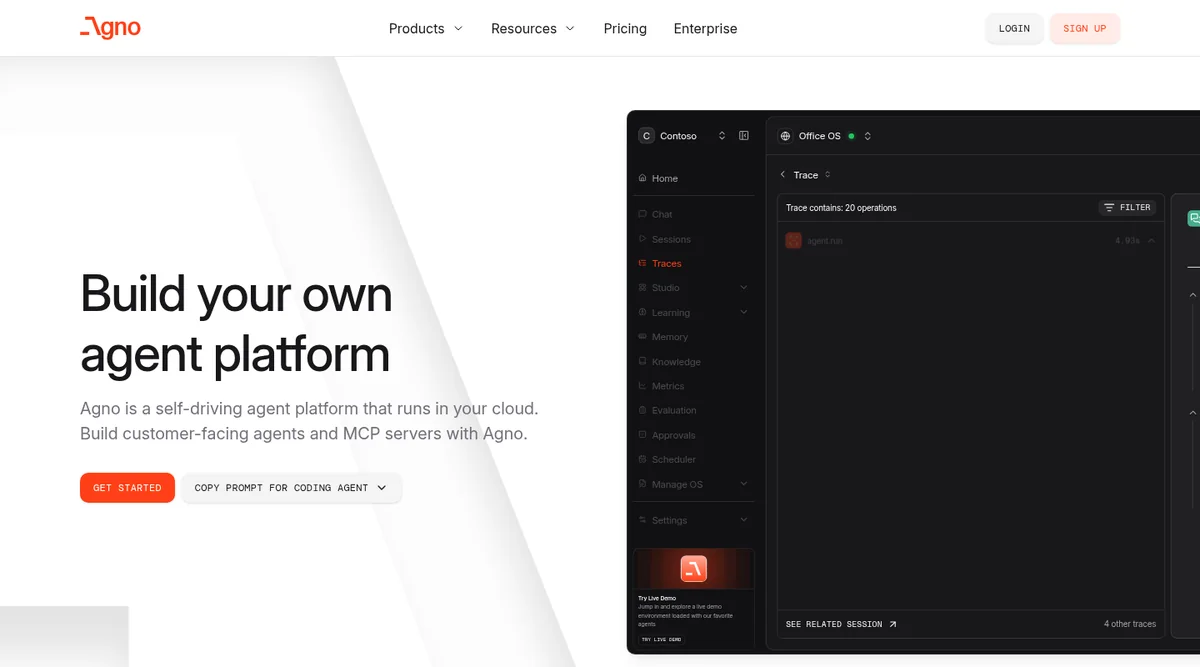
Task: Open the Office OS selector arrows
Action: (x=867, y=136)
